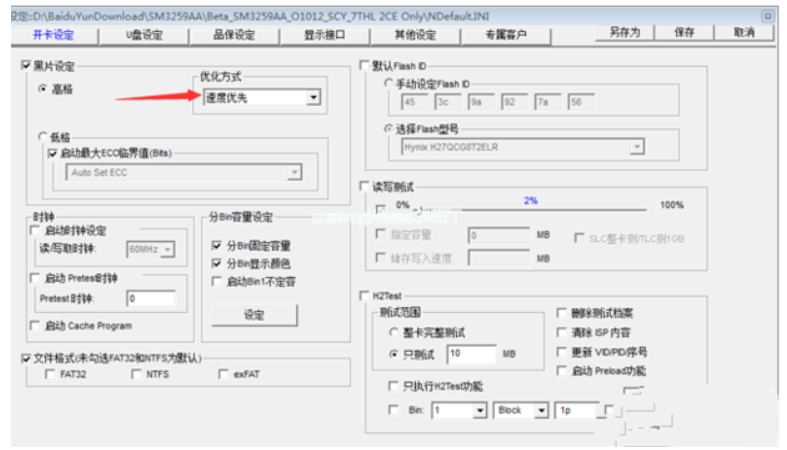The height and width of the screenshot is (450, 787).
Task: Select the 低格 radio button
Action: [x=43, y=137]
